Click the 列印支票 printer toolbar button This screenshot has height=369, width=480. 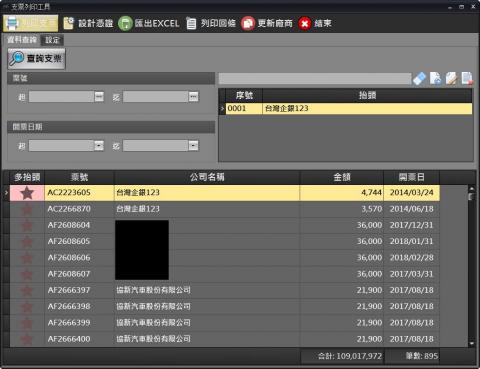(30, 23)
